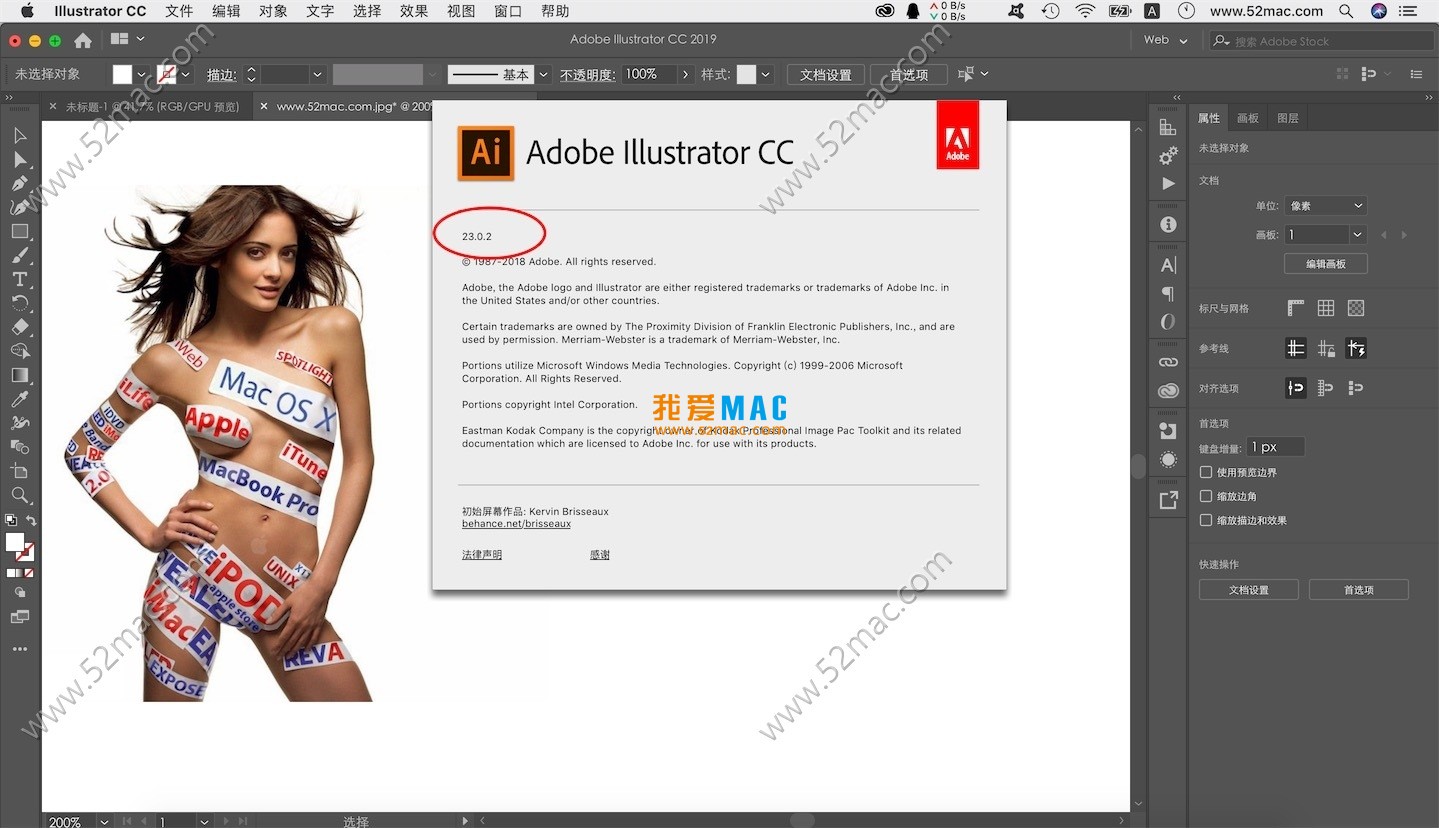Select the Eyedropper tool
This screenshot has width=1439, height=828.
click(20, 399)
